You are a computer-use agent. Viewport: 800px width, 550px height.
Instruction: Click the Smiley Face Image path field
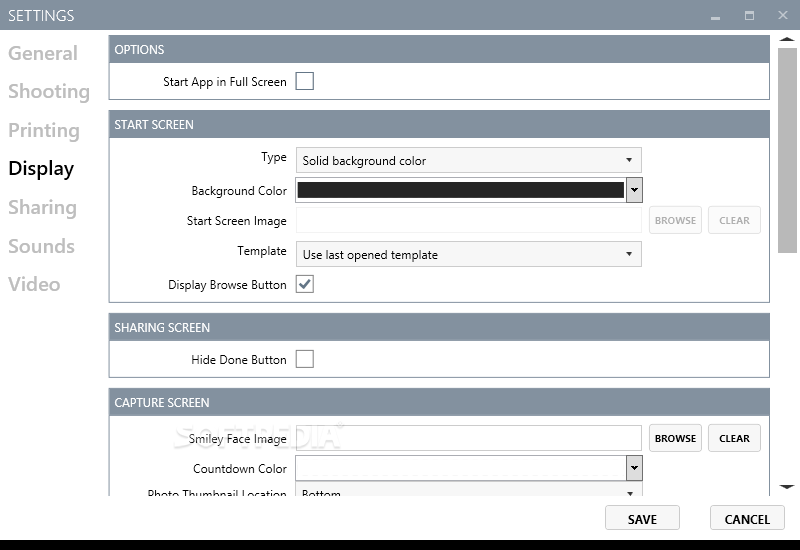coord(468,438)
